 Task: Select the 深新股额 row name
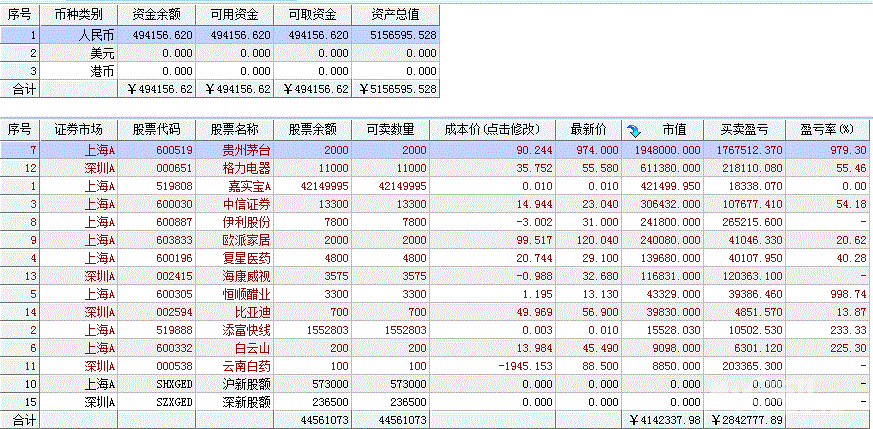coord(246,402)
